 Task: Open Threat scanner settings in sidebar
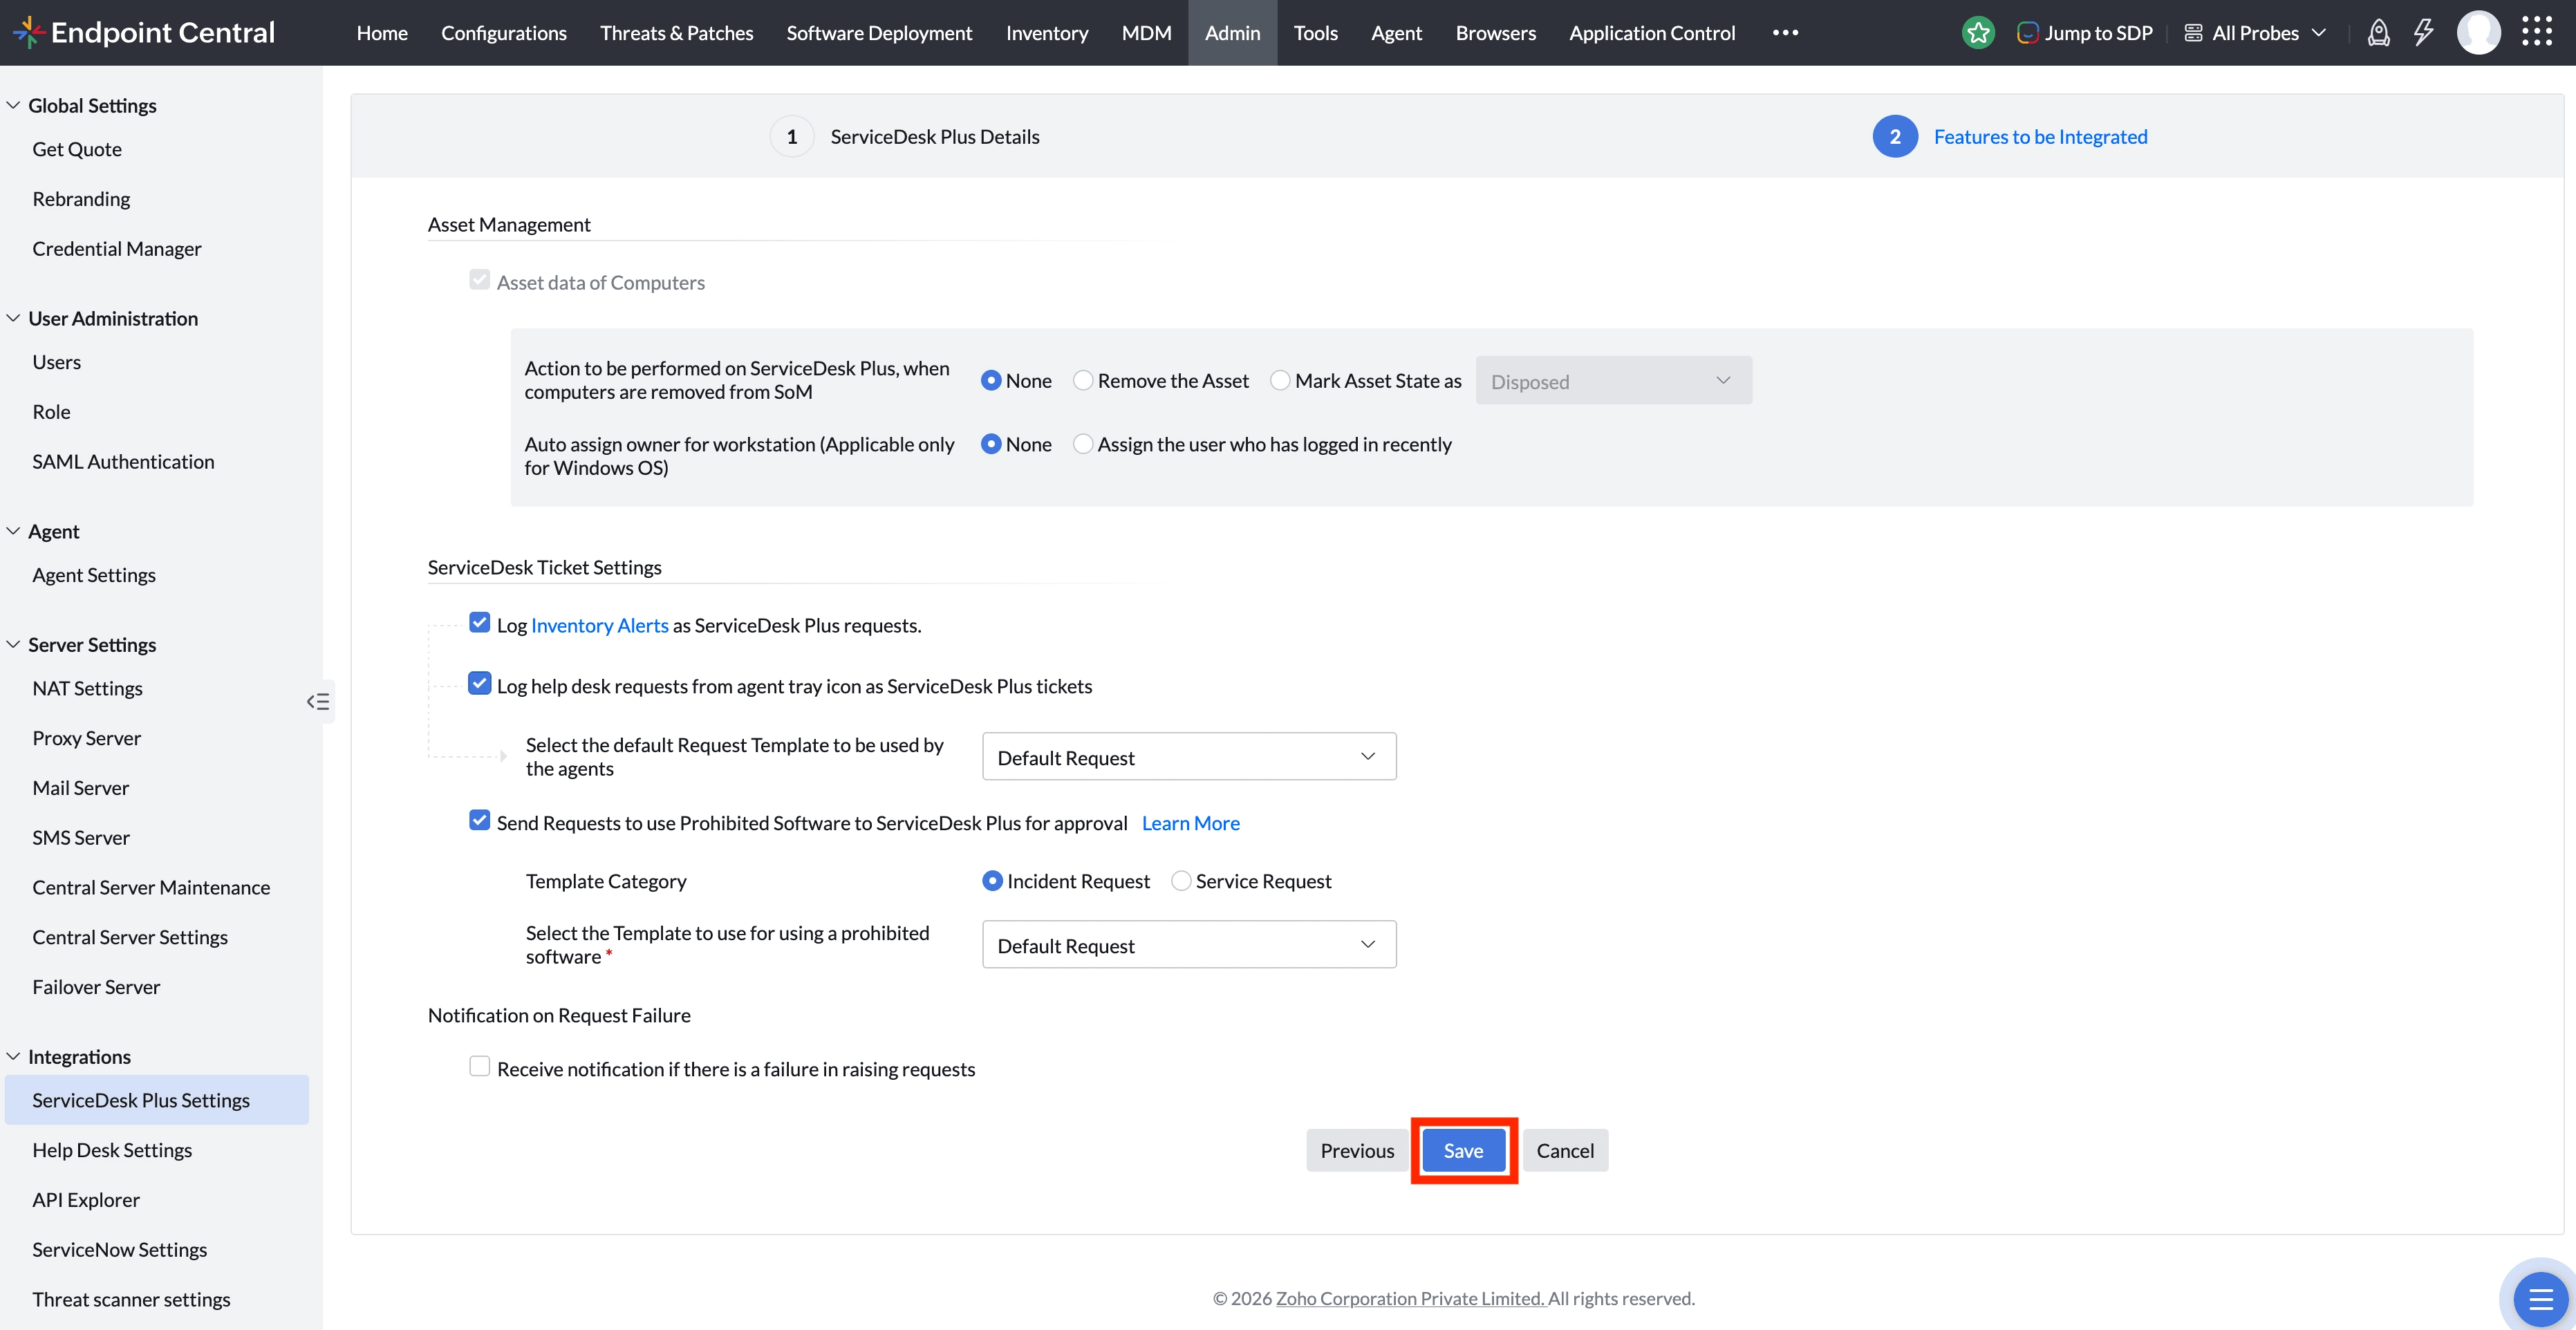(x=131, y=1299)
